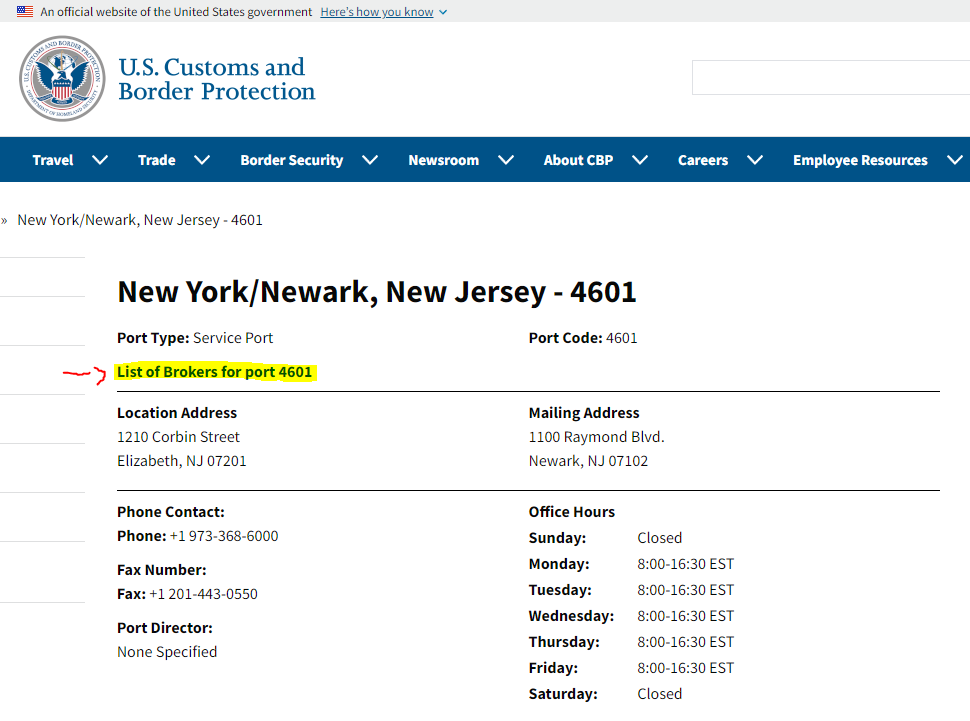Click the U.S. Customs and Border Protection title
Image resolution: width=970 pixels, height=721 pixels.
[217, 79]
